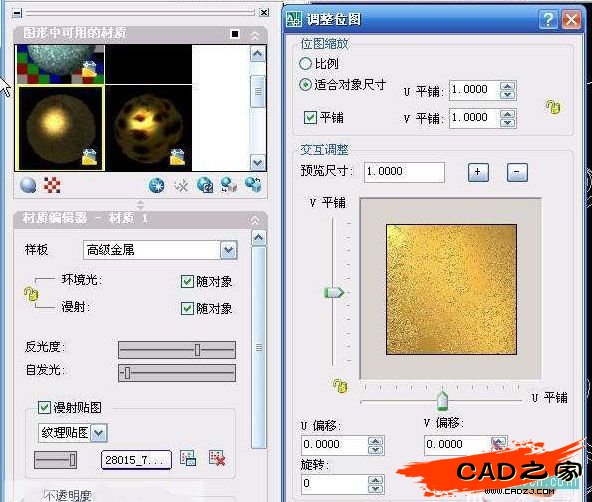Click the create new material icon
The width and height of the screenshot is (592, 502).
point(157,185)
